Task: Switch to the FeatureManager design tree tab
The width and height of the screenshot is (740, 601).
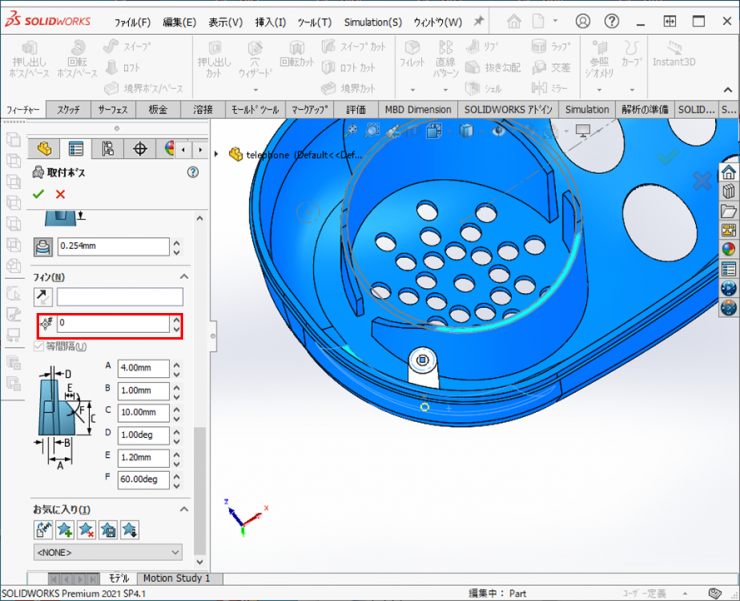Action: coord(43,149)
